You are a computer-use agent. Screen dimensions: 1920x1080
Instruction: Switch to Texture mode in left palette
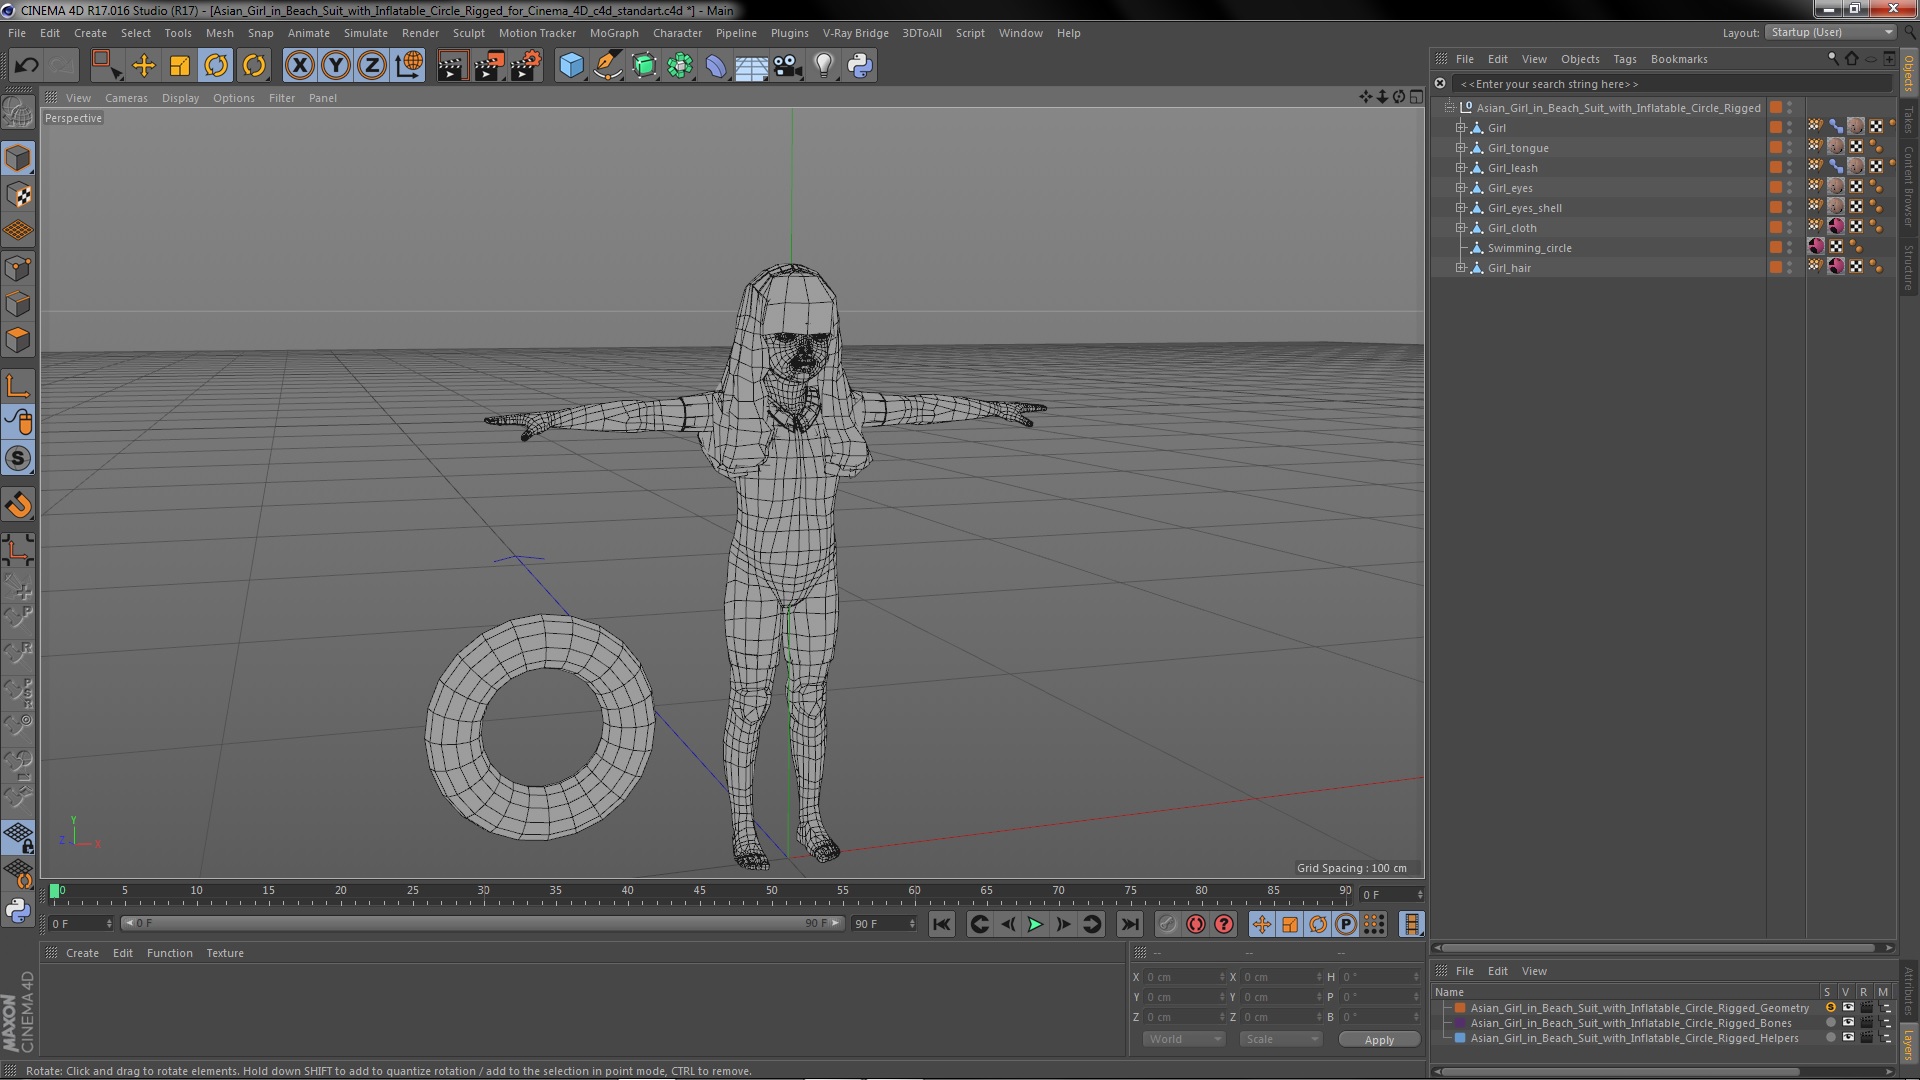click(18, 195)
